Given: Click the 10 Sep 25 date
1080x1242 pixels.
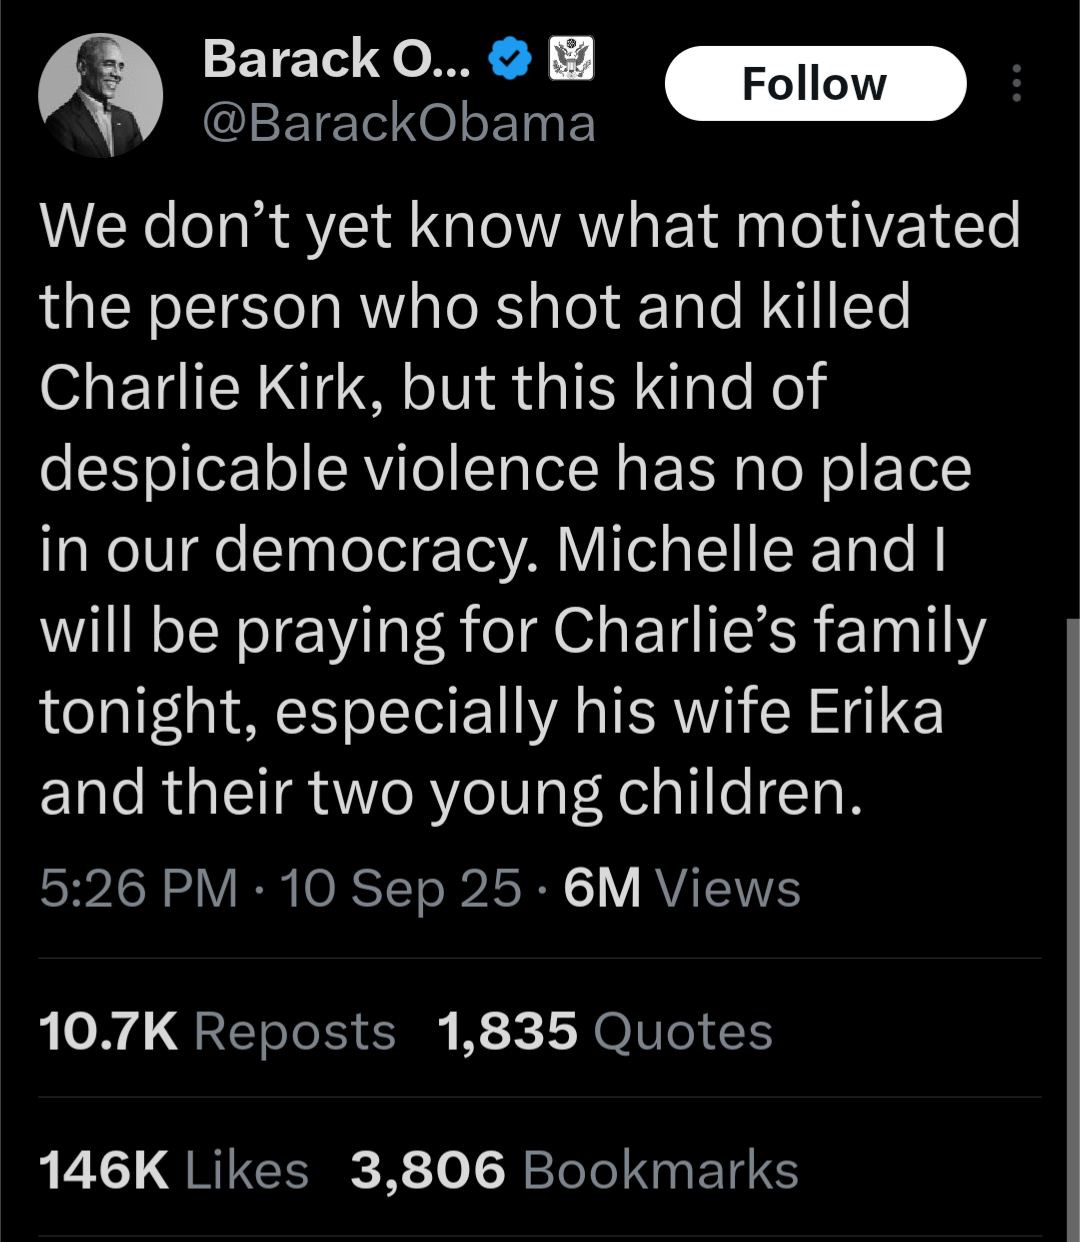Looking at the screenshot, I should click(x=401, y=888).
